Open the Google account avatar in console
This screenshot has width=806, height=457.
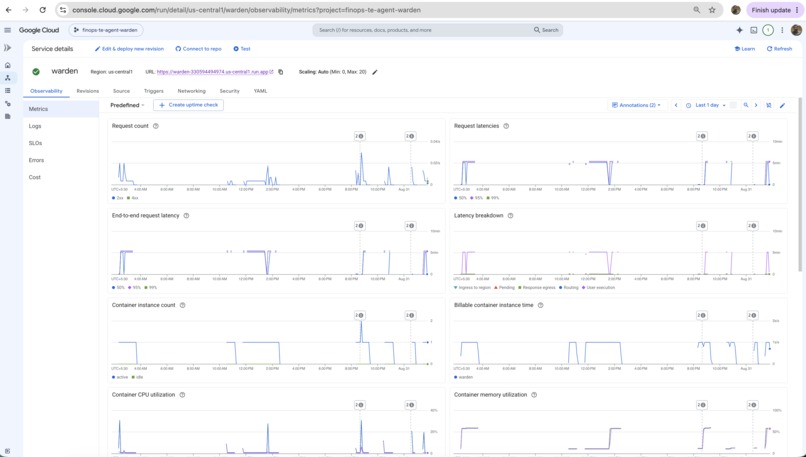796,30
